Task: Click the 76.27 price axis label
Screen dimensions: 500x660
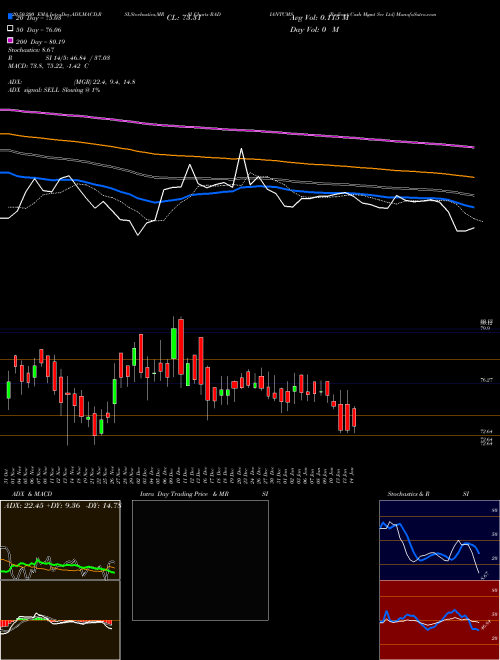Action: (486, 380)
